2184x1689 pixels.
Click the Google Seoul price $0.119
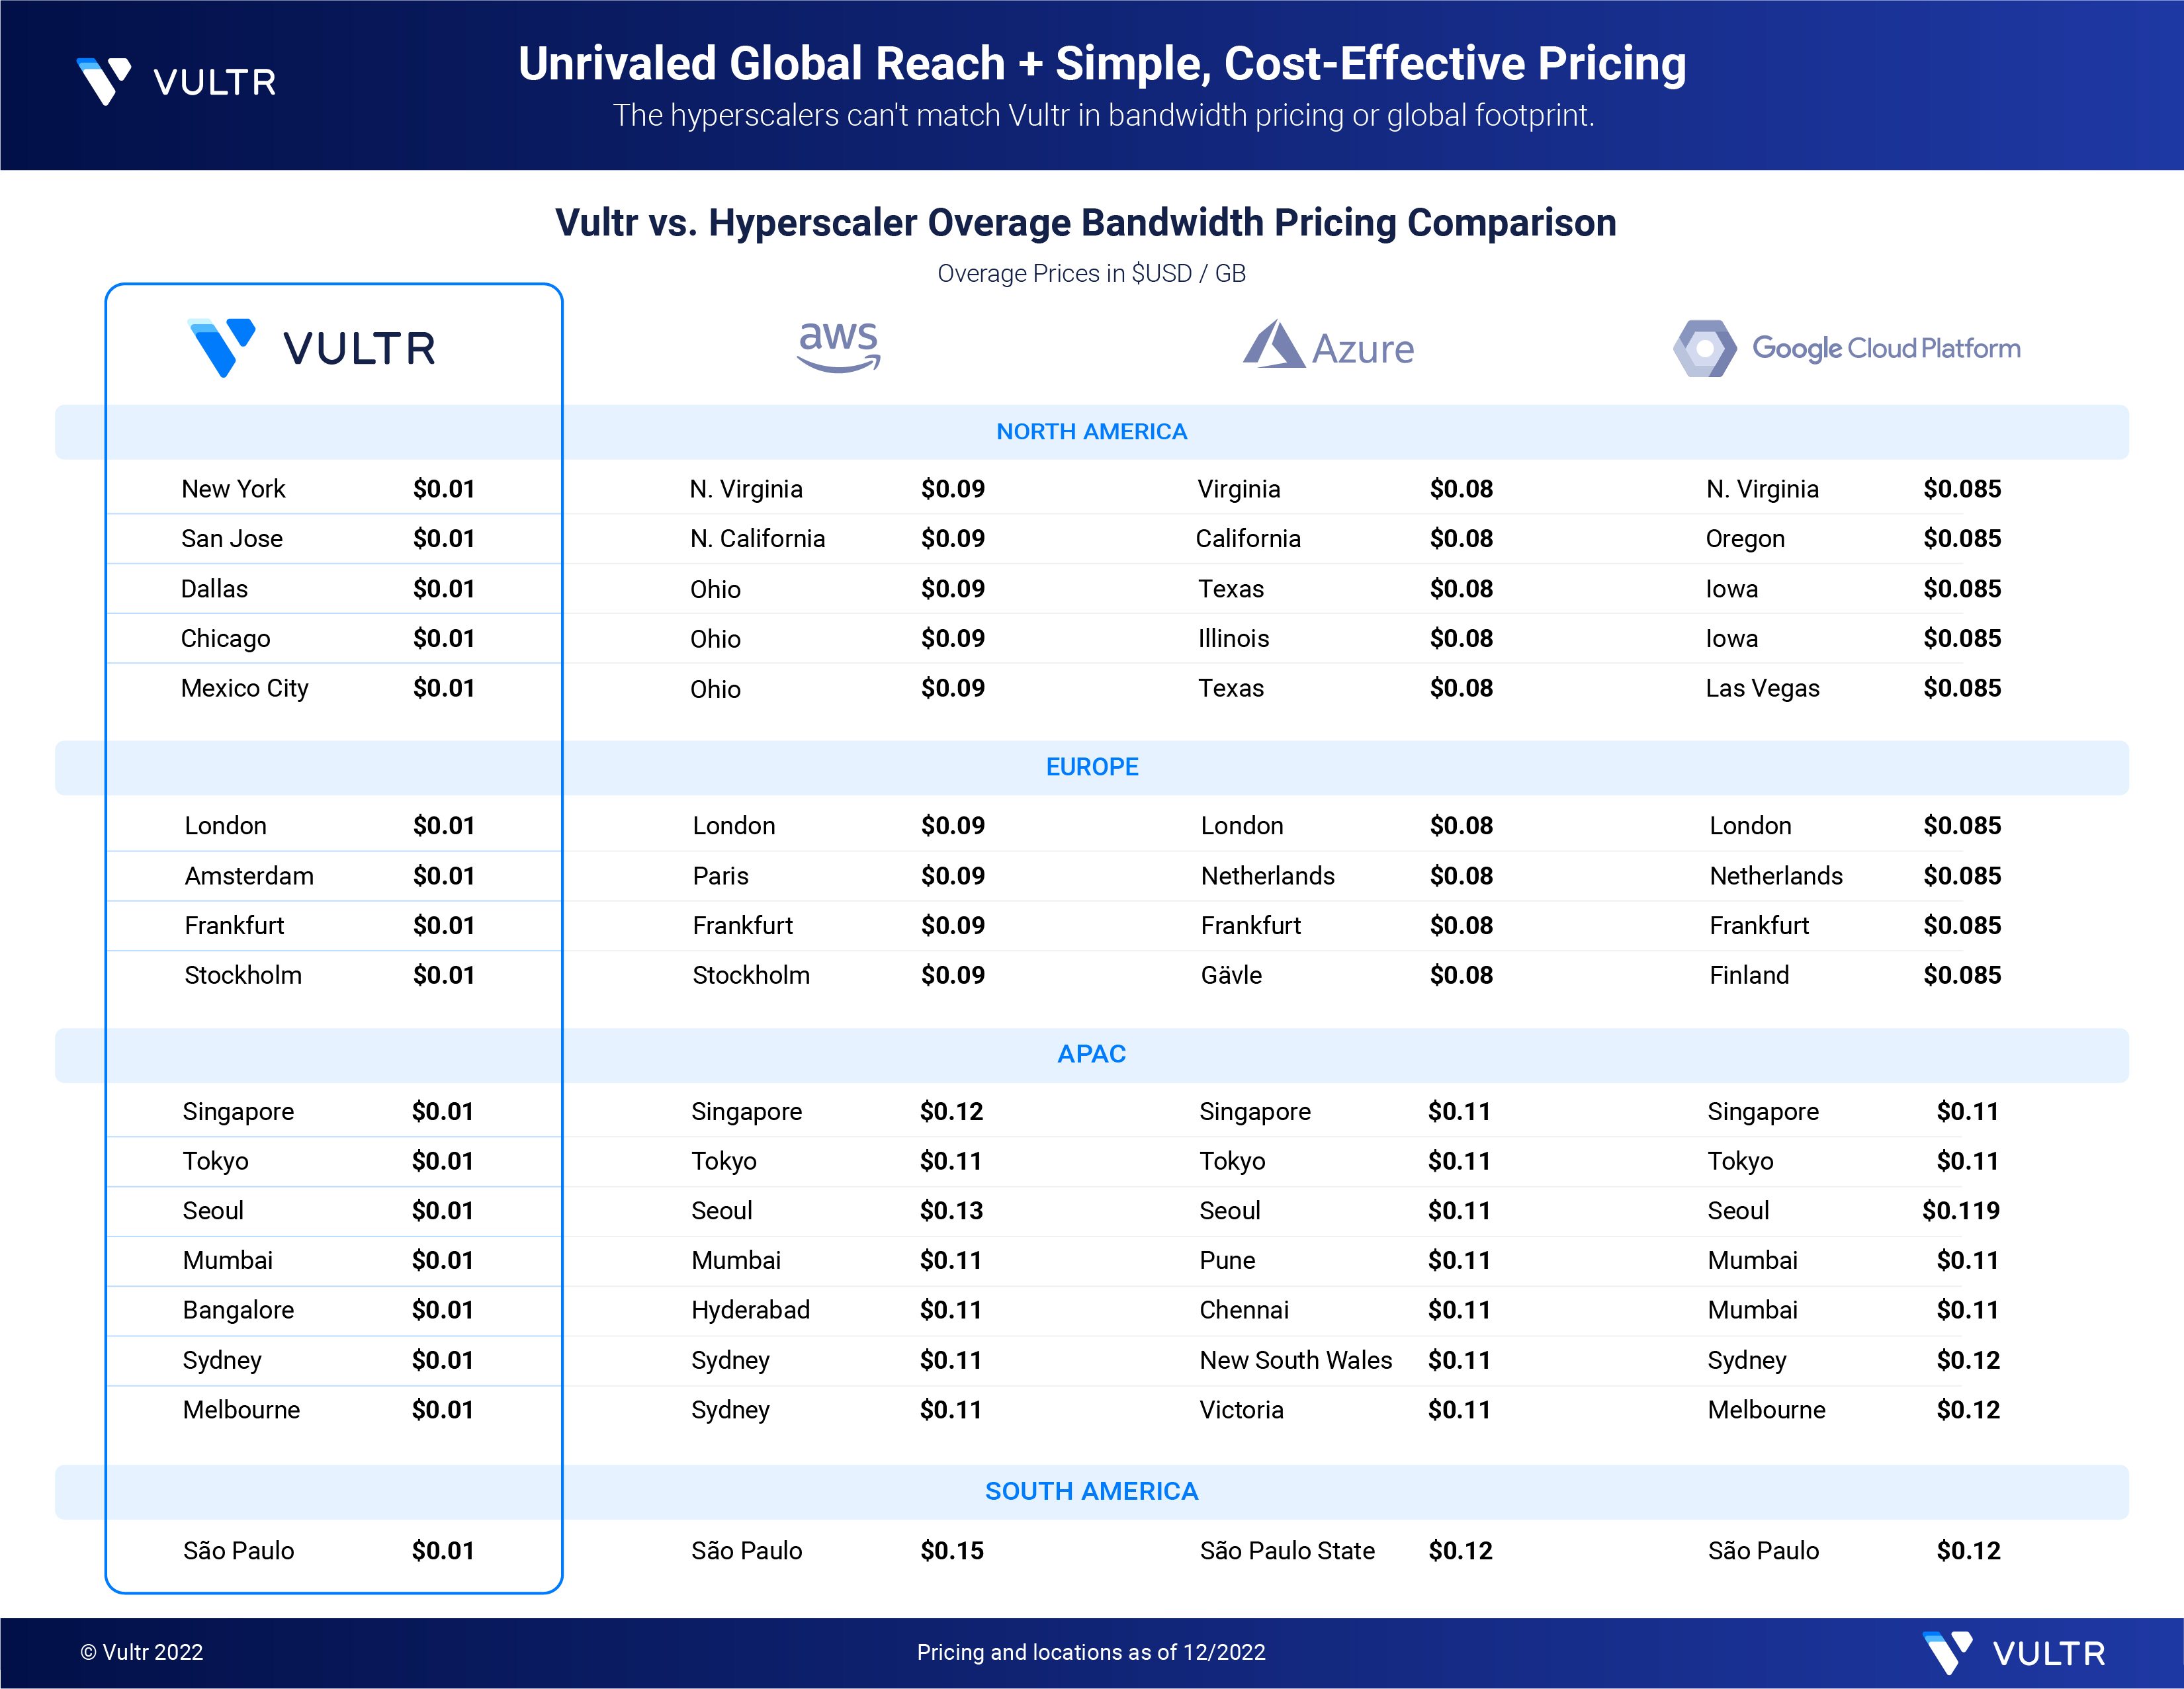tap(1961, 1211)
